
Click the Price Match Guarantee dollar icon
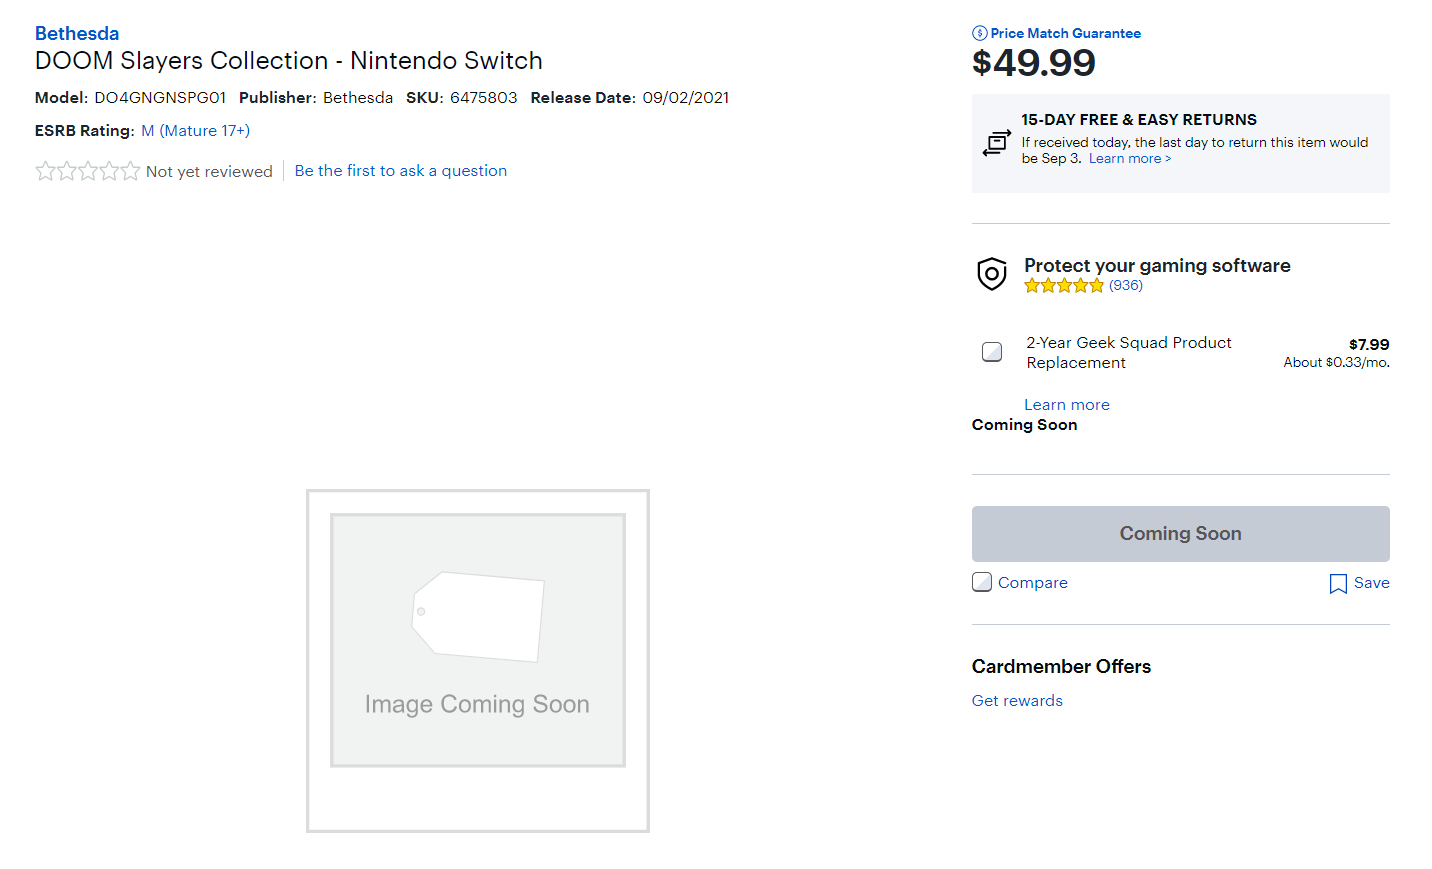pyautogui.click(x=979, y=33)
